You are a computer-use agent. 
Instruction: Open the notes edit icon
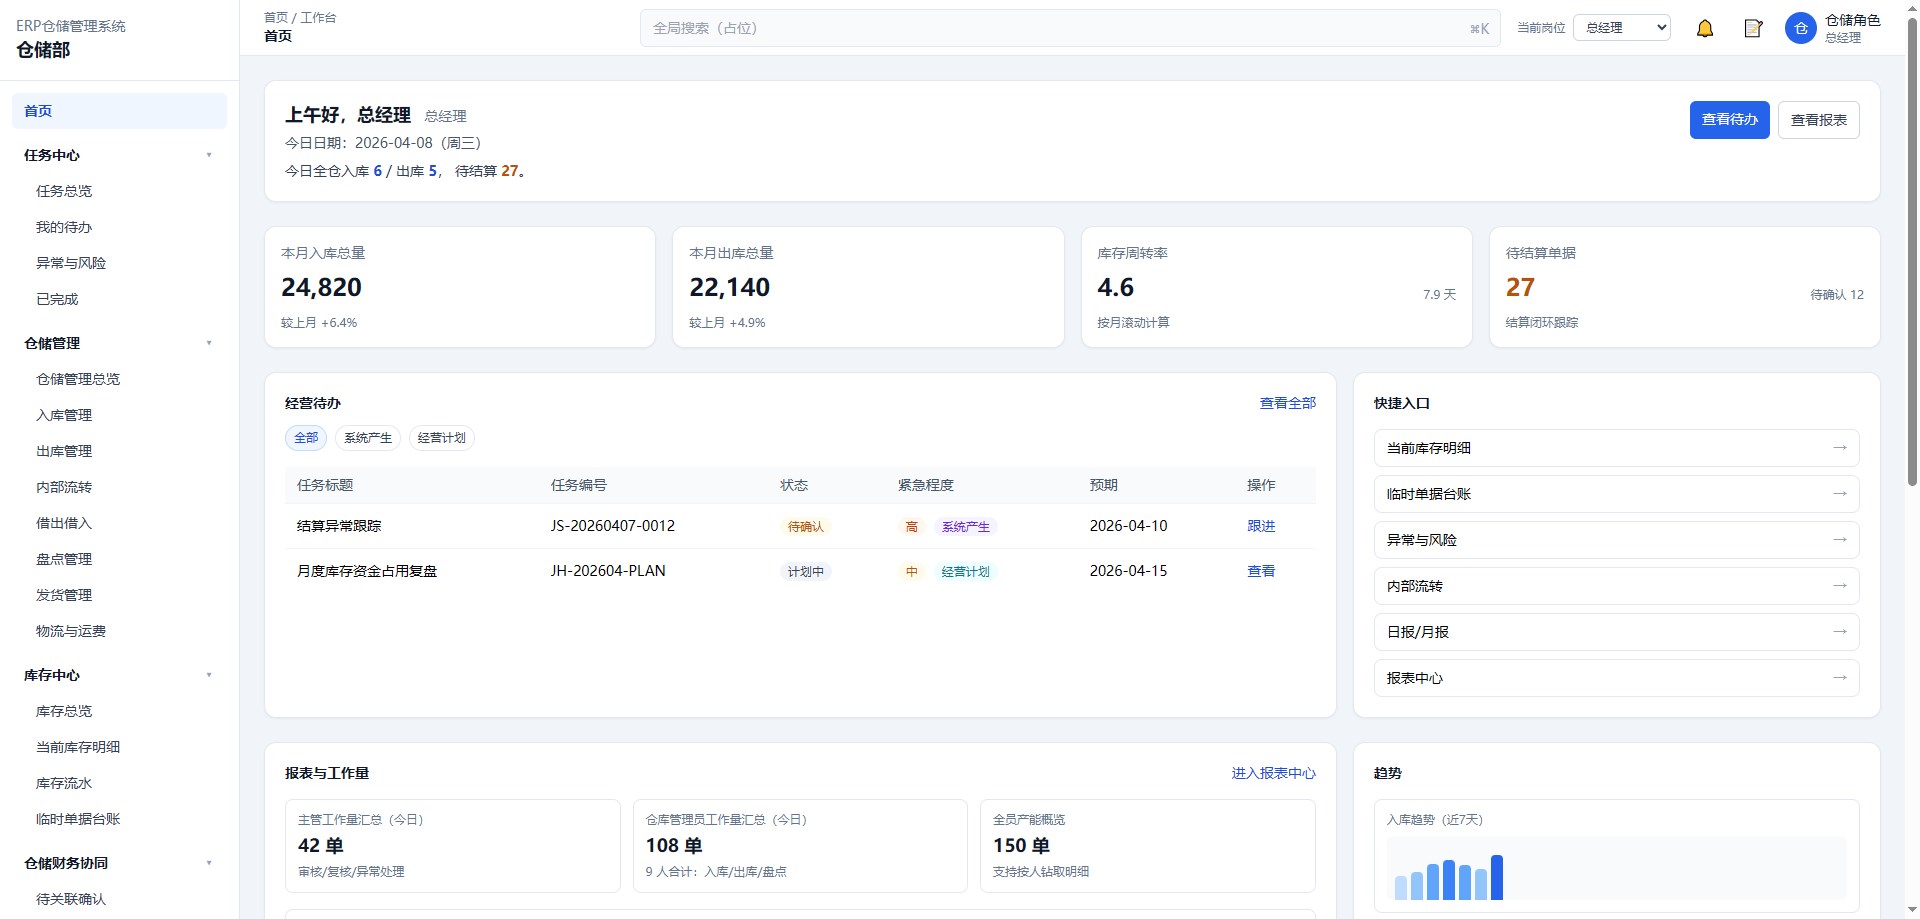[1753, 29]
